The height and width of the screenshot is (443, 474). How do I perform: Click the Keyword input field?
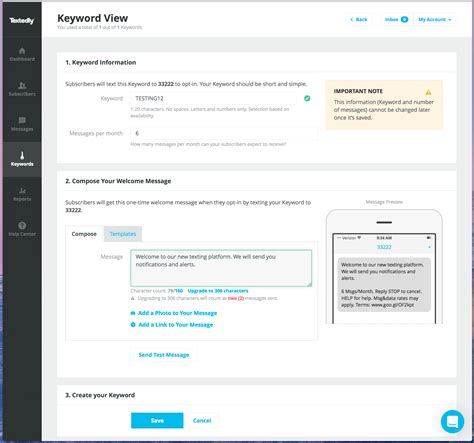pos(213,98)
